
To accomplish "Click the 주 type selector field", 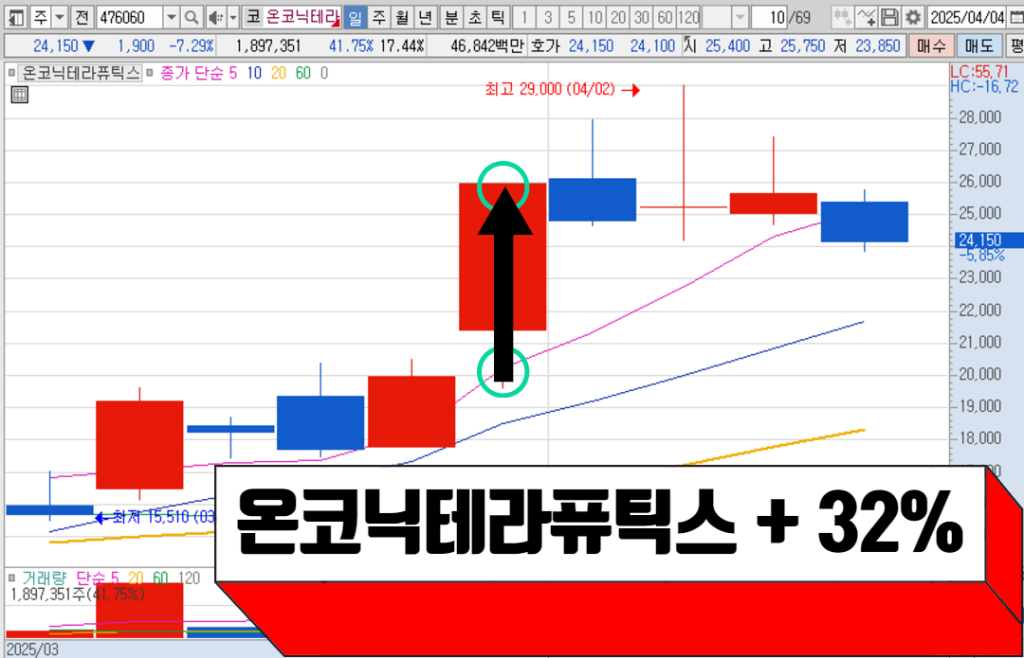I will point(40,18).
